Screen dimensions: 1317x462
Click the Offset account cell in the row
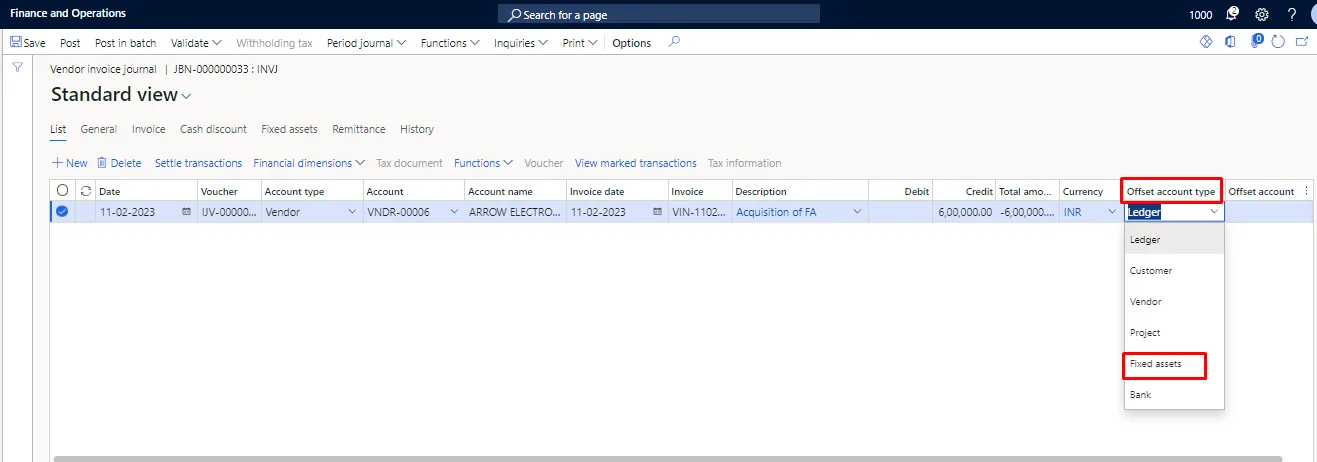pyautogui.click(x=1269, y=212)
